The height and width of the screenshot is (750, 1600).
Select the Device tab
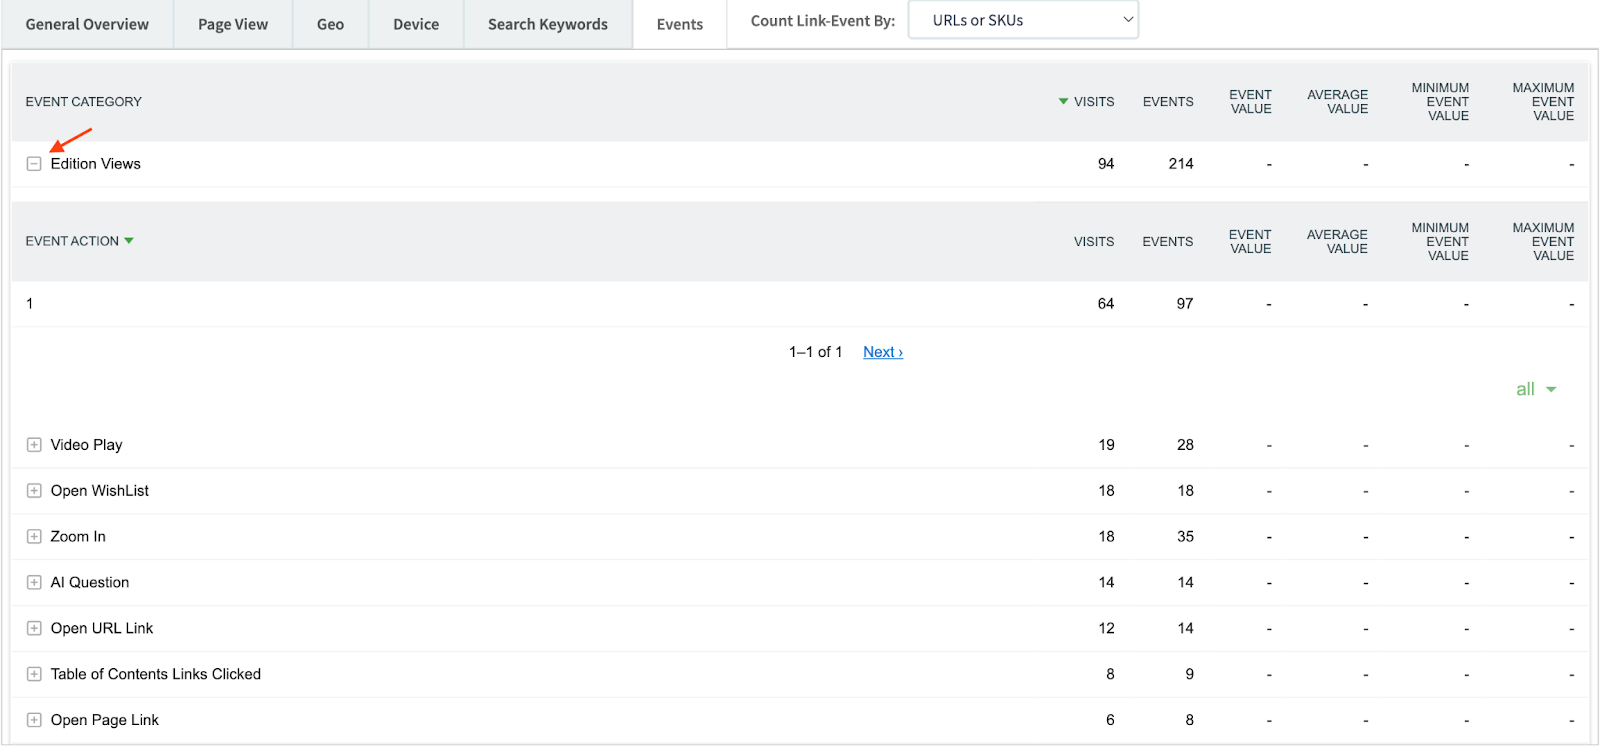[415, 24]
